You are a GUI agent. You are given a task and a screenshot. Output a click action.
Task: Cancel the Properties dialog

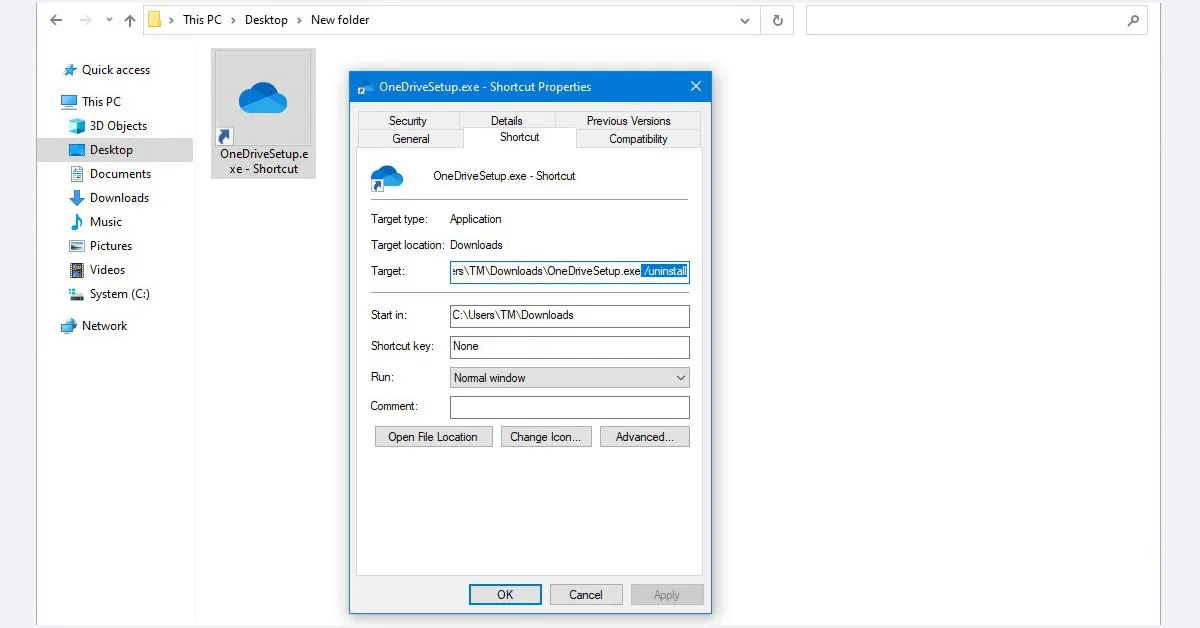[586, 594]
